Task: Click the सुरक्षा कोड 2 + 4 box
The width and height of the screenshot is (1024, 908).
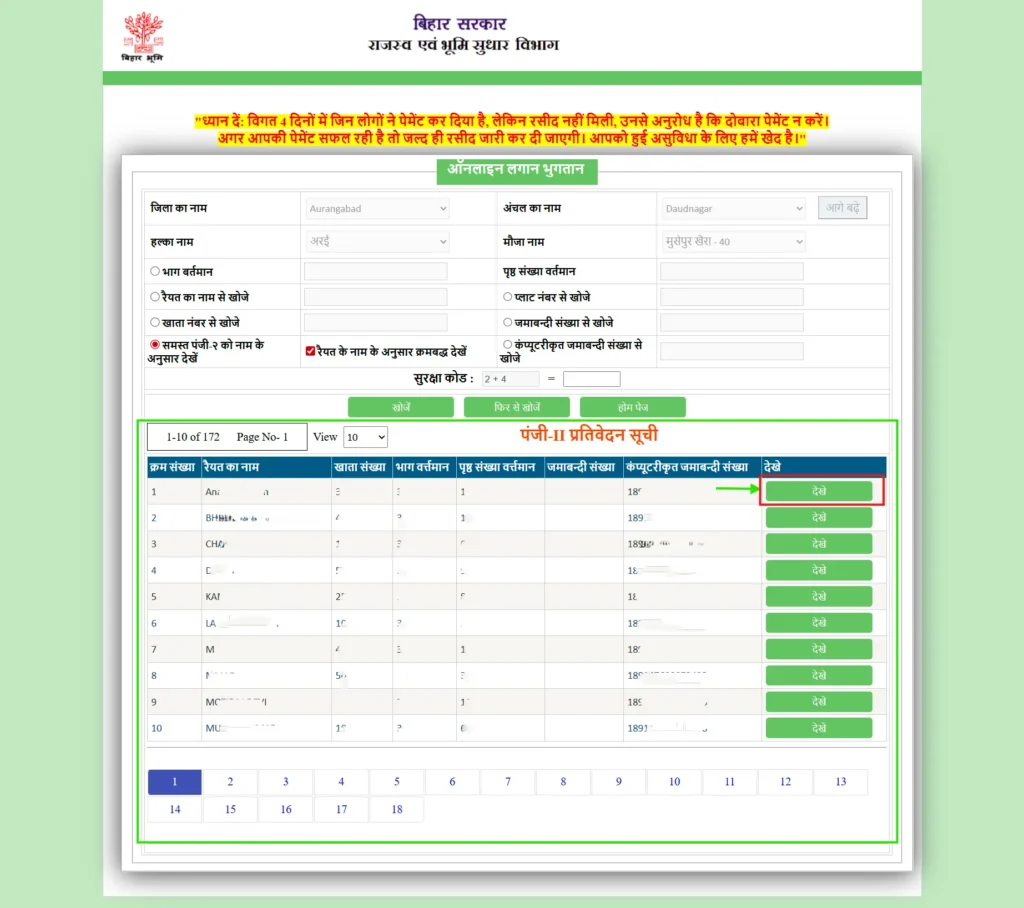Action: pos(510,379)
